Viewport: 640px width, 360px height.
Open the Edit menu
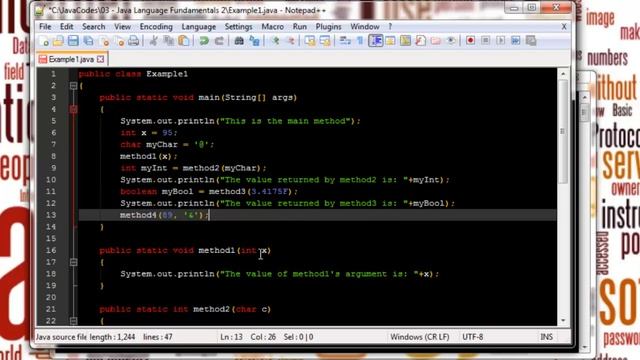66,27
